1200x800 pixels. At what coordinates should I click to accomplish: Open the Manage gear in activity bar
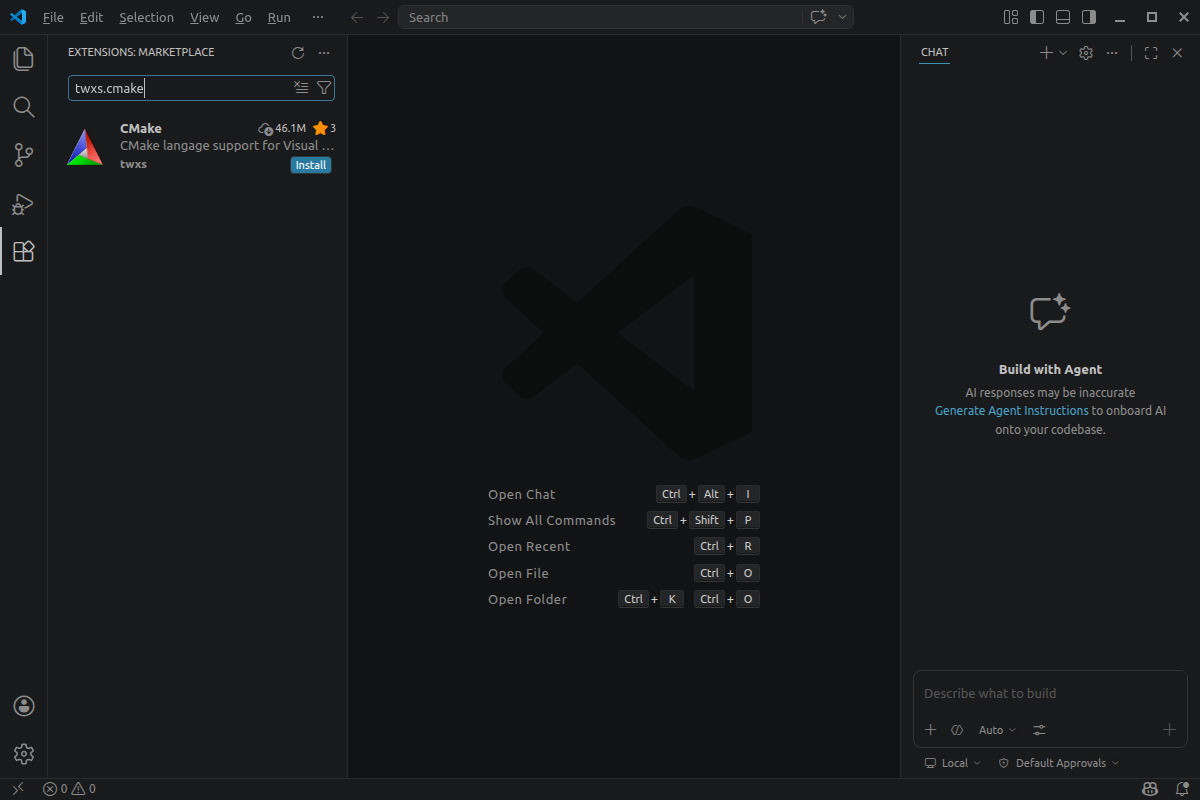click(x=24, y=754)
